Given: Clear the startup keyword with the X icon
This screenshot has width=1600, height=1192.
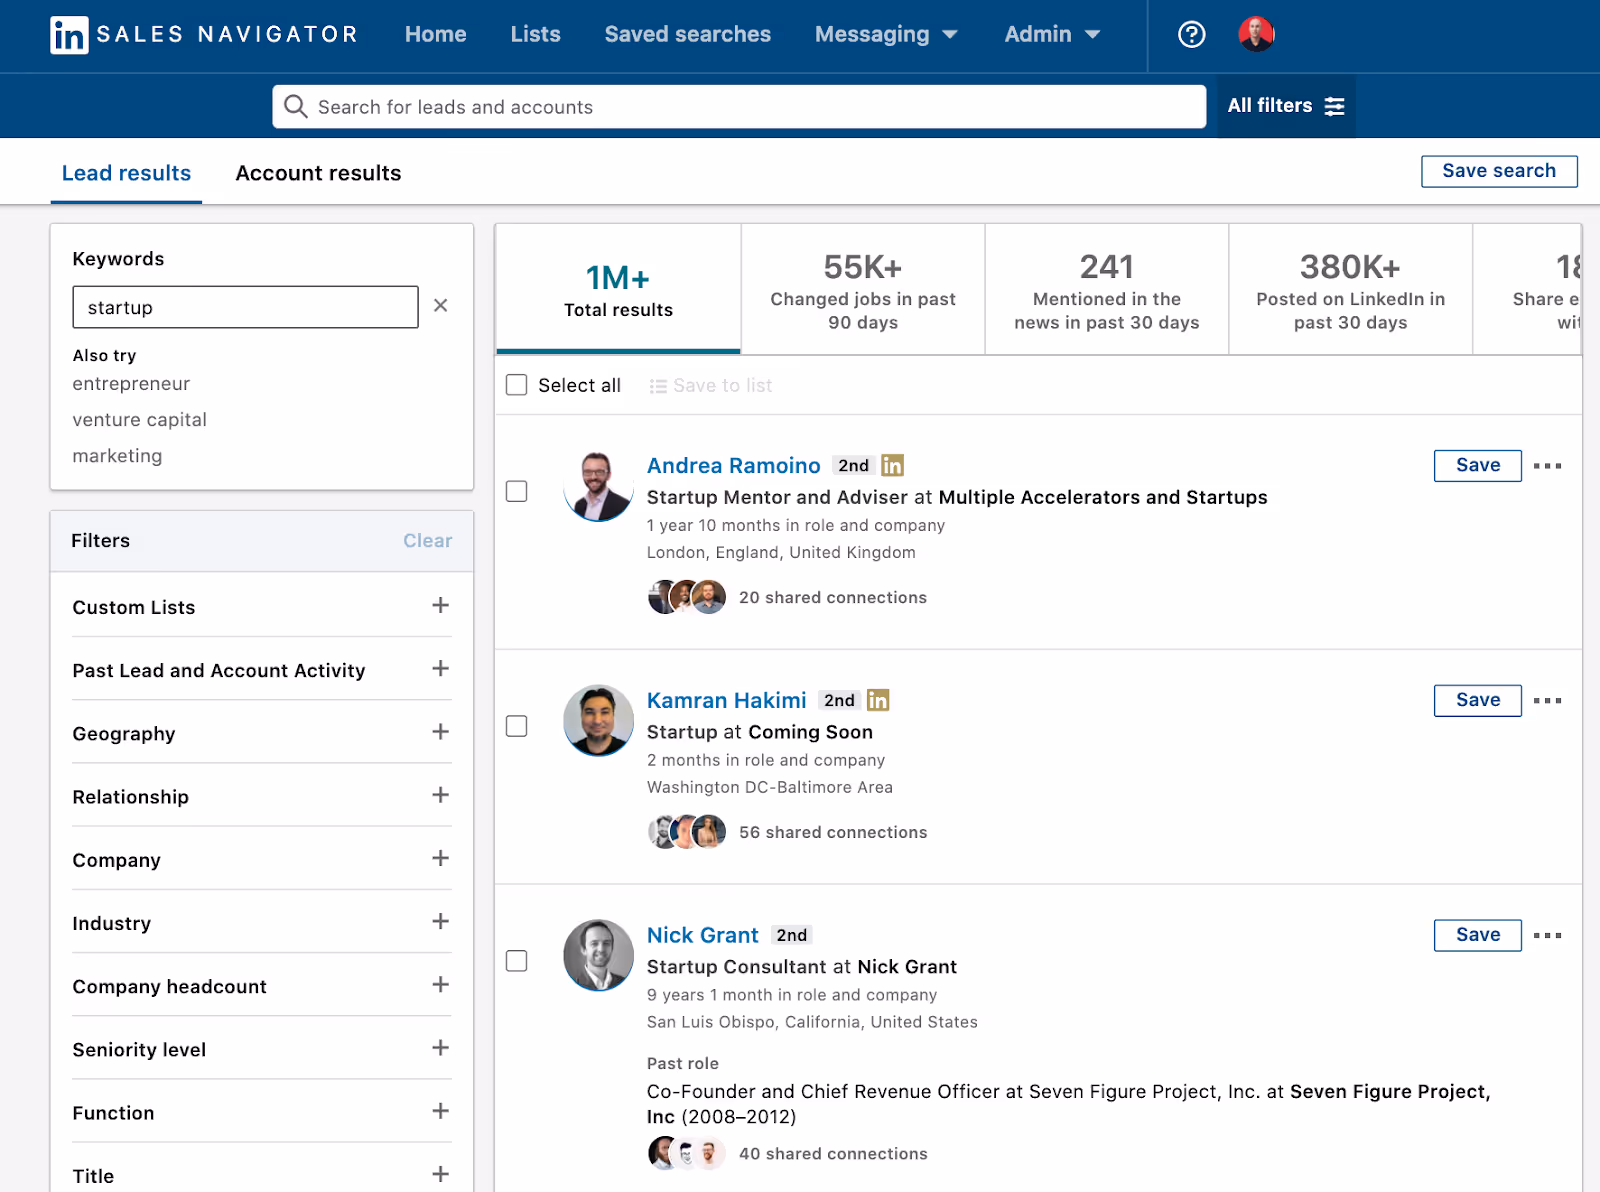Looking at the screenshot, I should (441, 306).
